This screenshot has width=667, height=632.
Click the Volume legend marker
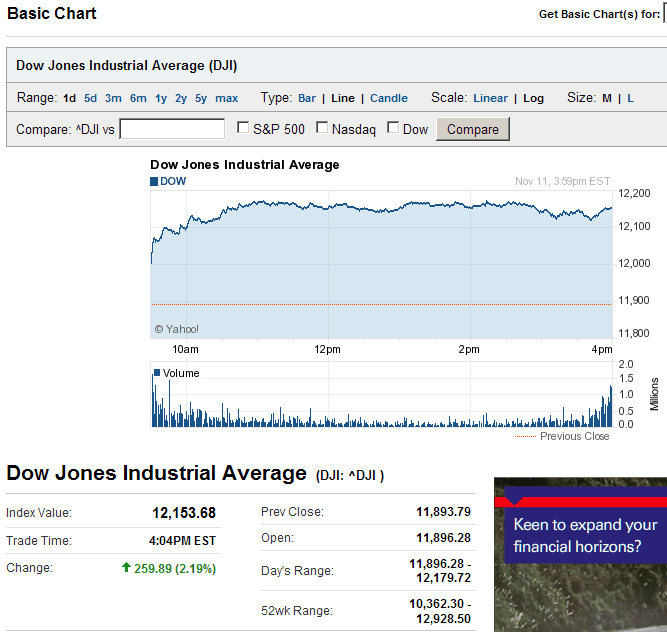coord(157,373)
